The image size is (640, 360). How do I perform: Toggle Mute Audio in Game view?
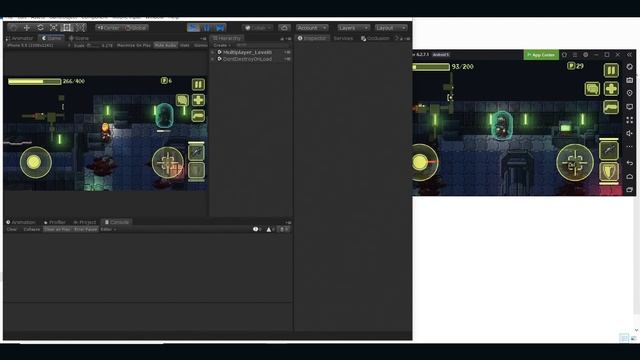(x=165, y=45)
